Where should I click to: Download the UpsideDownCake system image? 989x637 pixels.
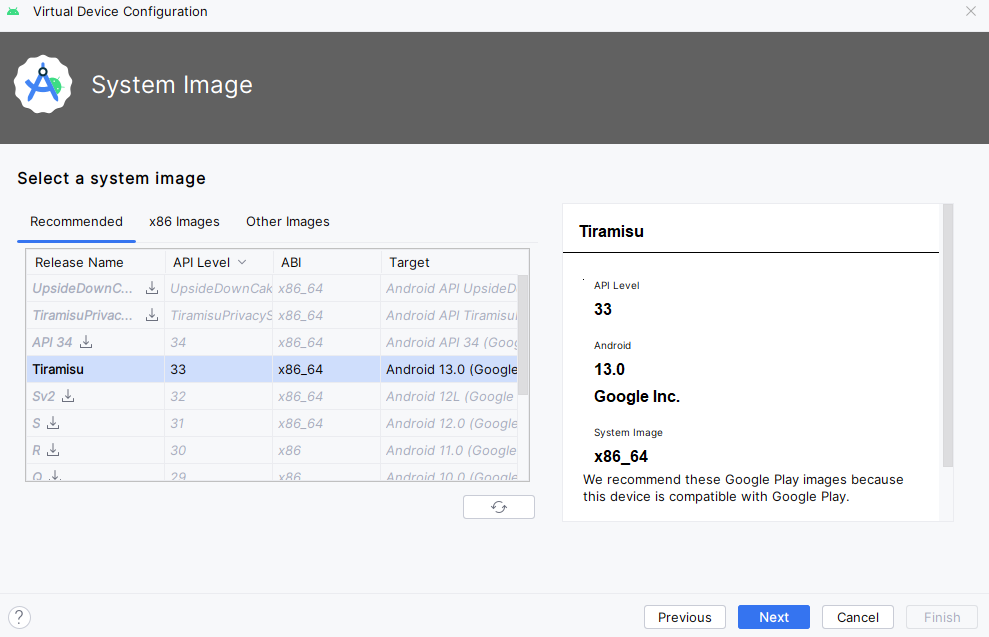(x=152, y=288)
